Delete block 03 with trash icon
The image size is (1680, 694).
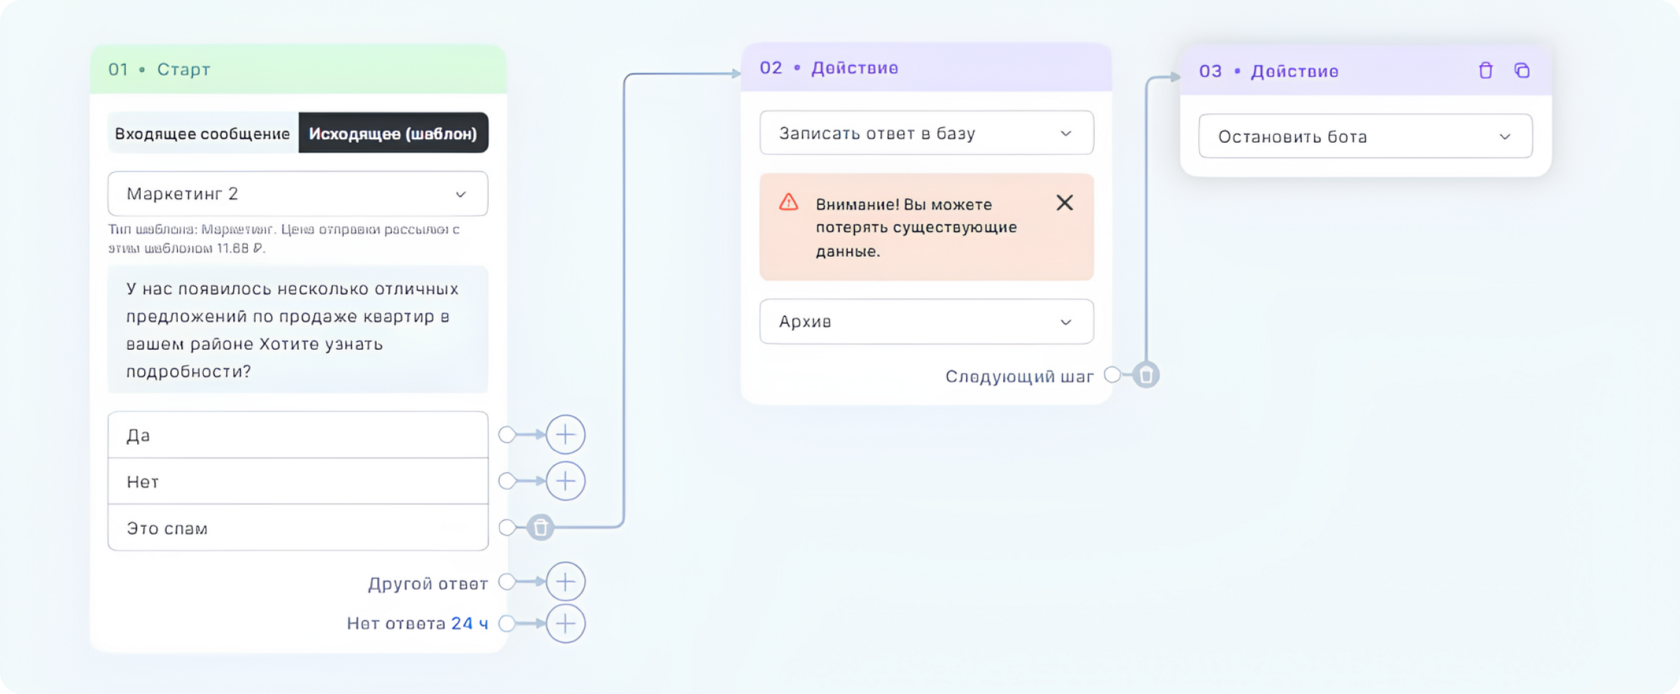click(1485, 71)
